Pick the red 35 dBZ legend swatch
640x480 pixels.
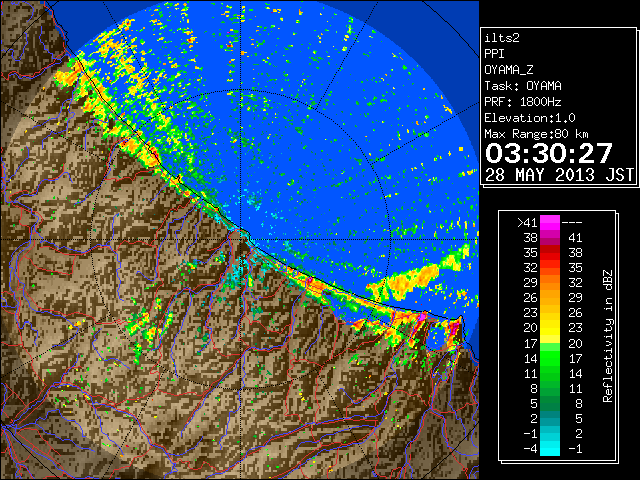[x=550, y=253]
